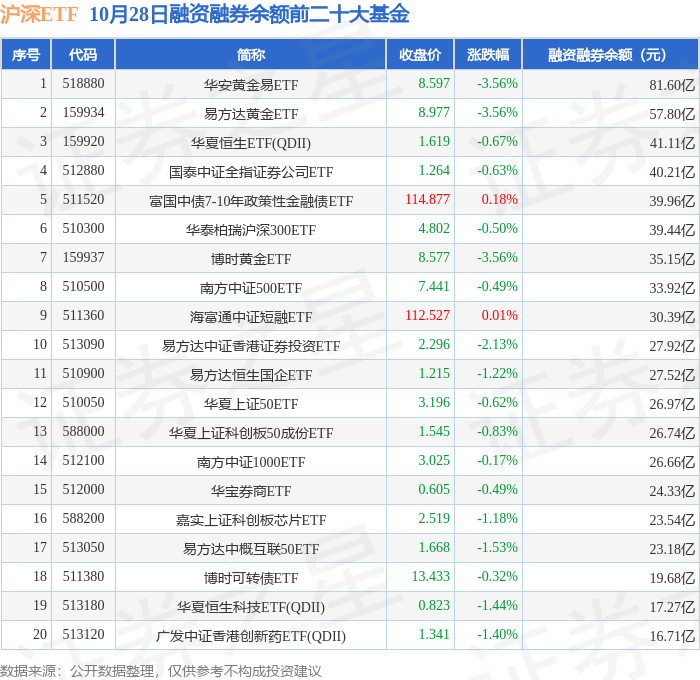Viewport: 700px width, 680px height.
Task: Click red change value 0.01%
Action: [x=499, y=316]
